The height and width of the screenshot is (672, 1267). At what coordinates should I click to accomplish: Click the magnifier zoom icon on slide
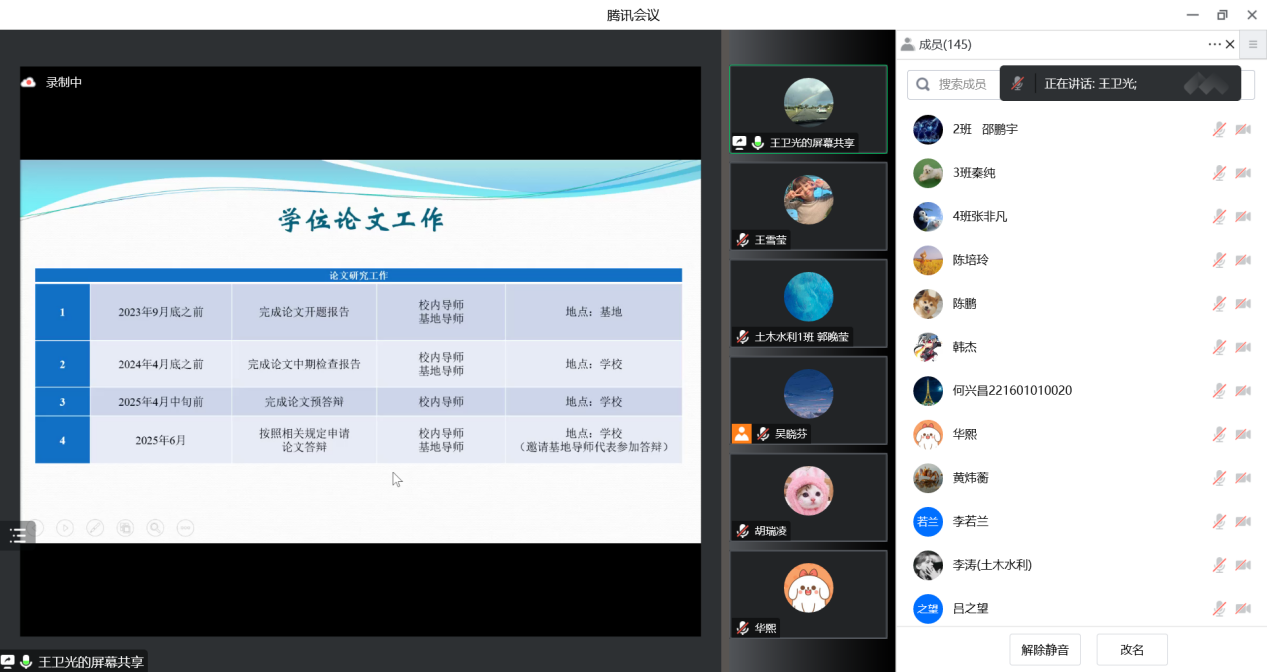pos(155,528)
